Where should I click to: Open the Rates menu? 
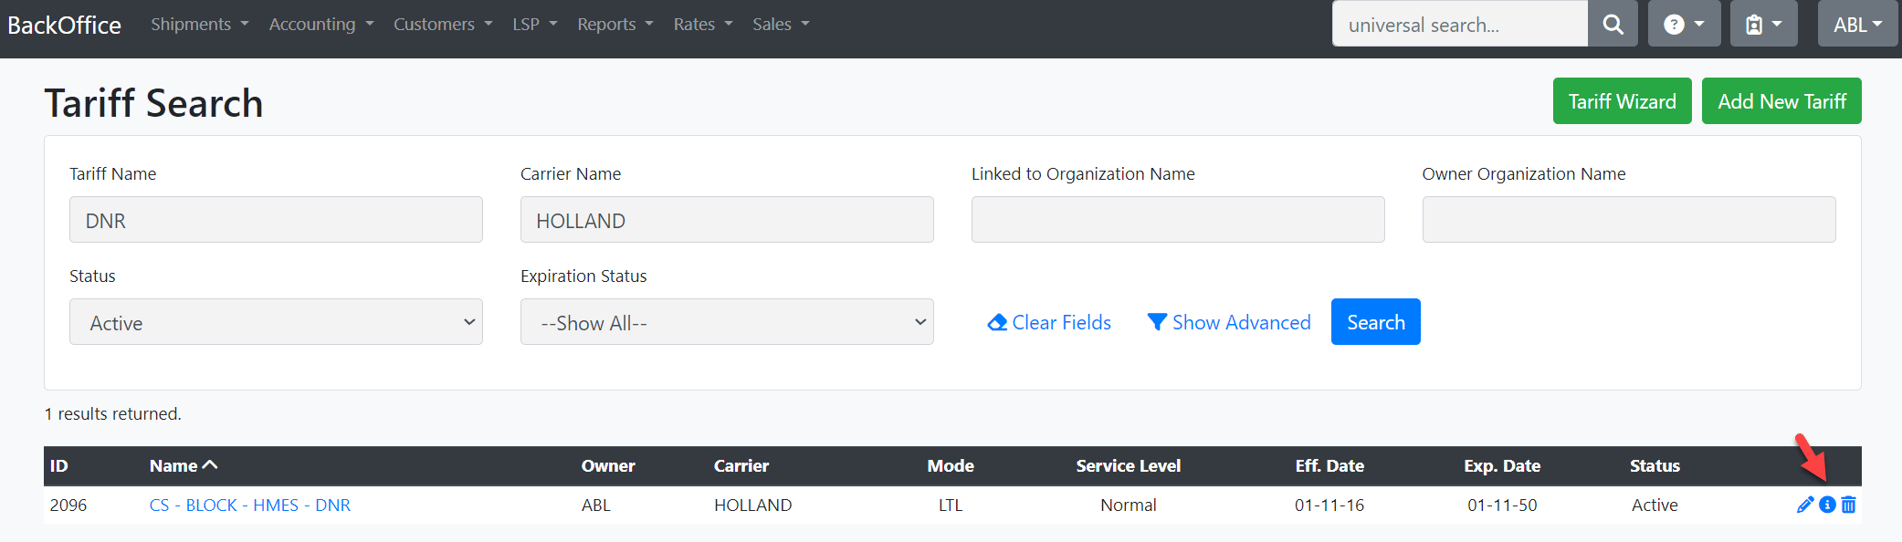[x=702, y=24]
